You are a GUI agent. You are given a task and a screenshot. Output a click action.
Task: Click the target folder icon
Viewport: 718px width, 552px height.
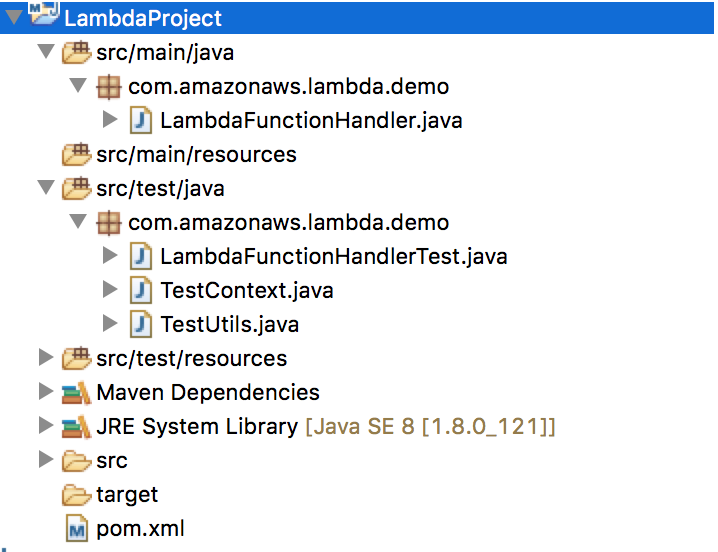point(76,495)
